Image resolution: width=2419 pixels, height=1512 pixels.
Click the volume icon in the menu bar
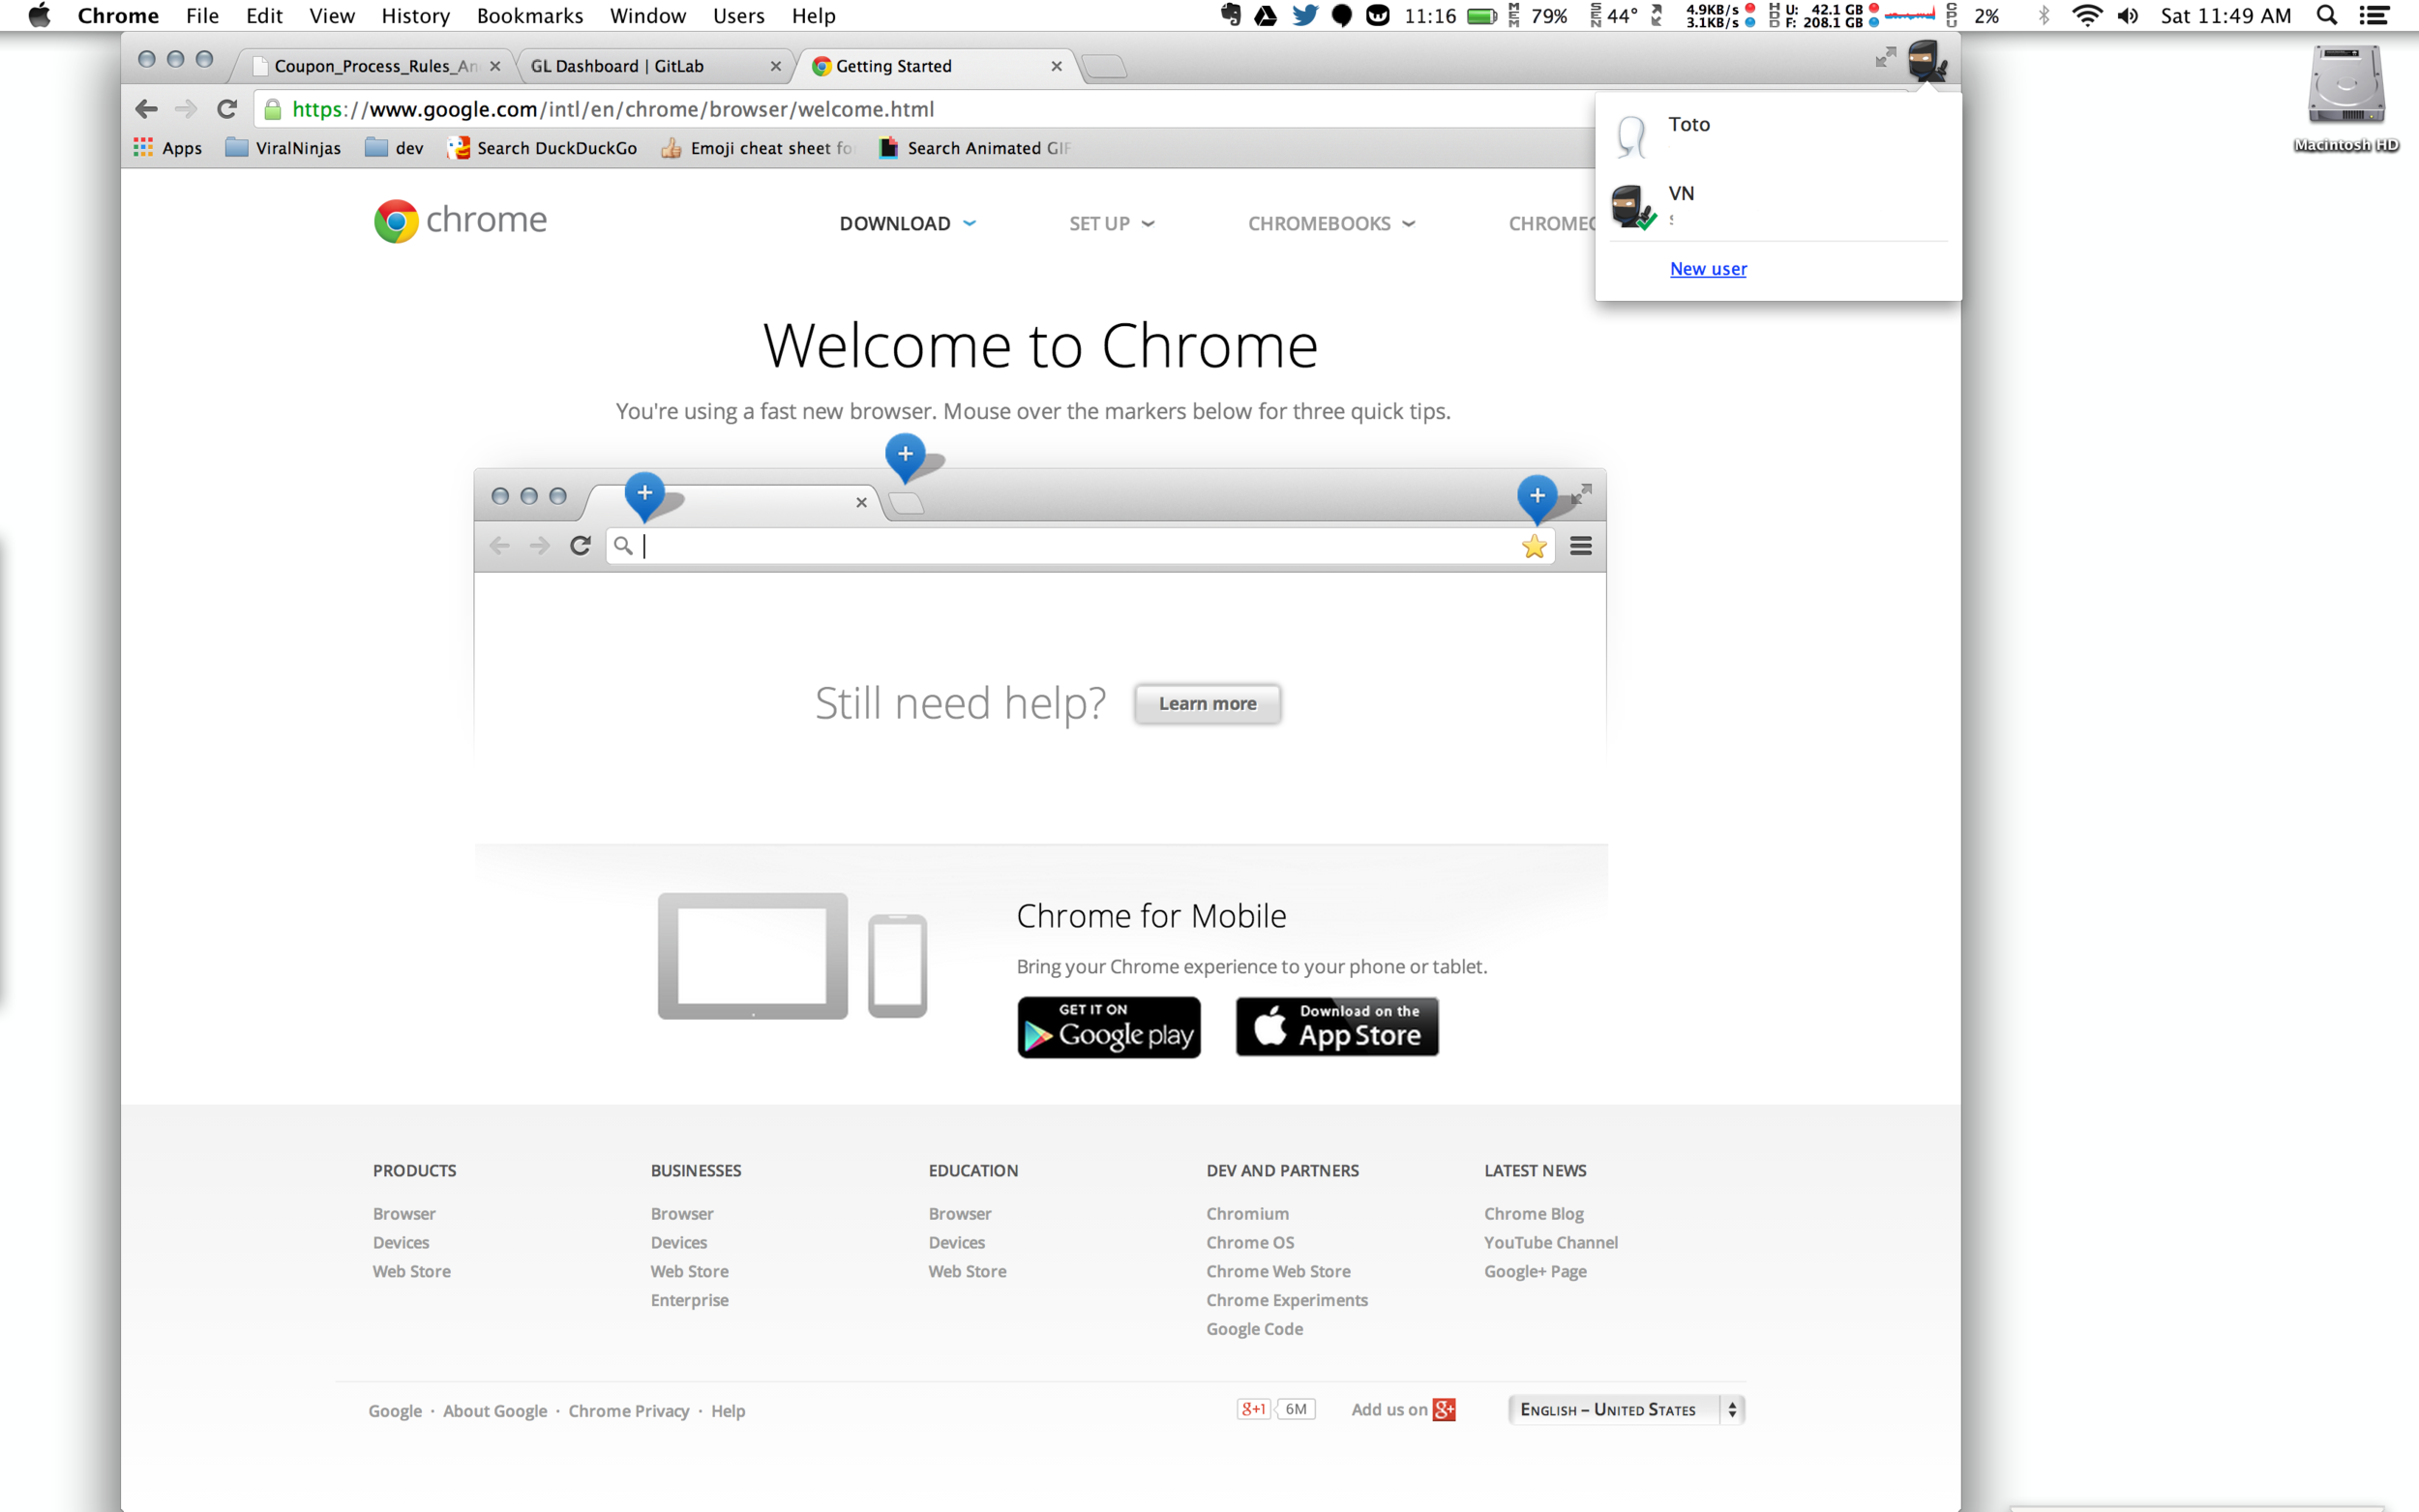pos(2129,15)
